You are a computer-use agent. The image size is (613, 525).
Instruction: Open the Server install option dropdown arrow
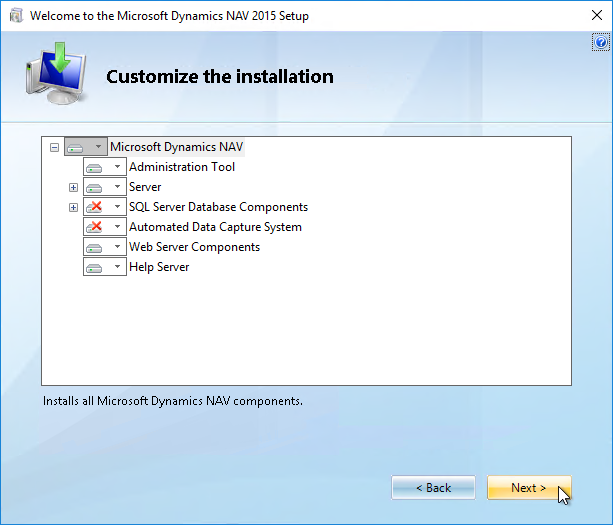click(x=117, y=186)
